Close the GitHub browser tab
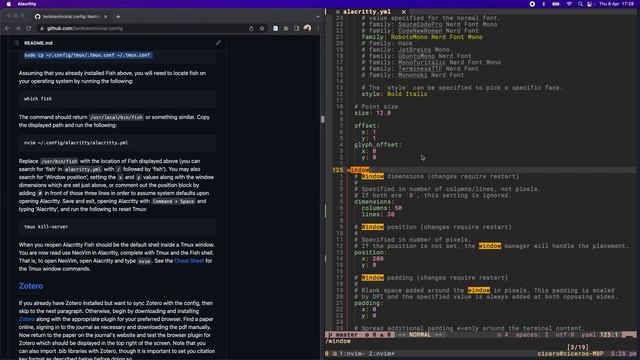The height and width of the screenshot is (360, 640). [105, 16]
